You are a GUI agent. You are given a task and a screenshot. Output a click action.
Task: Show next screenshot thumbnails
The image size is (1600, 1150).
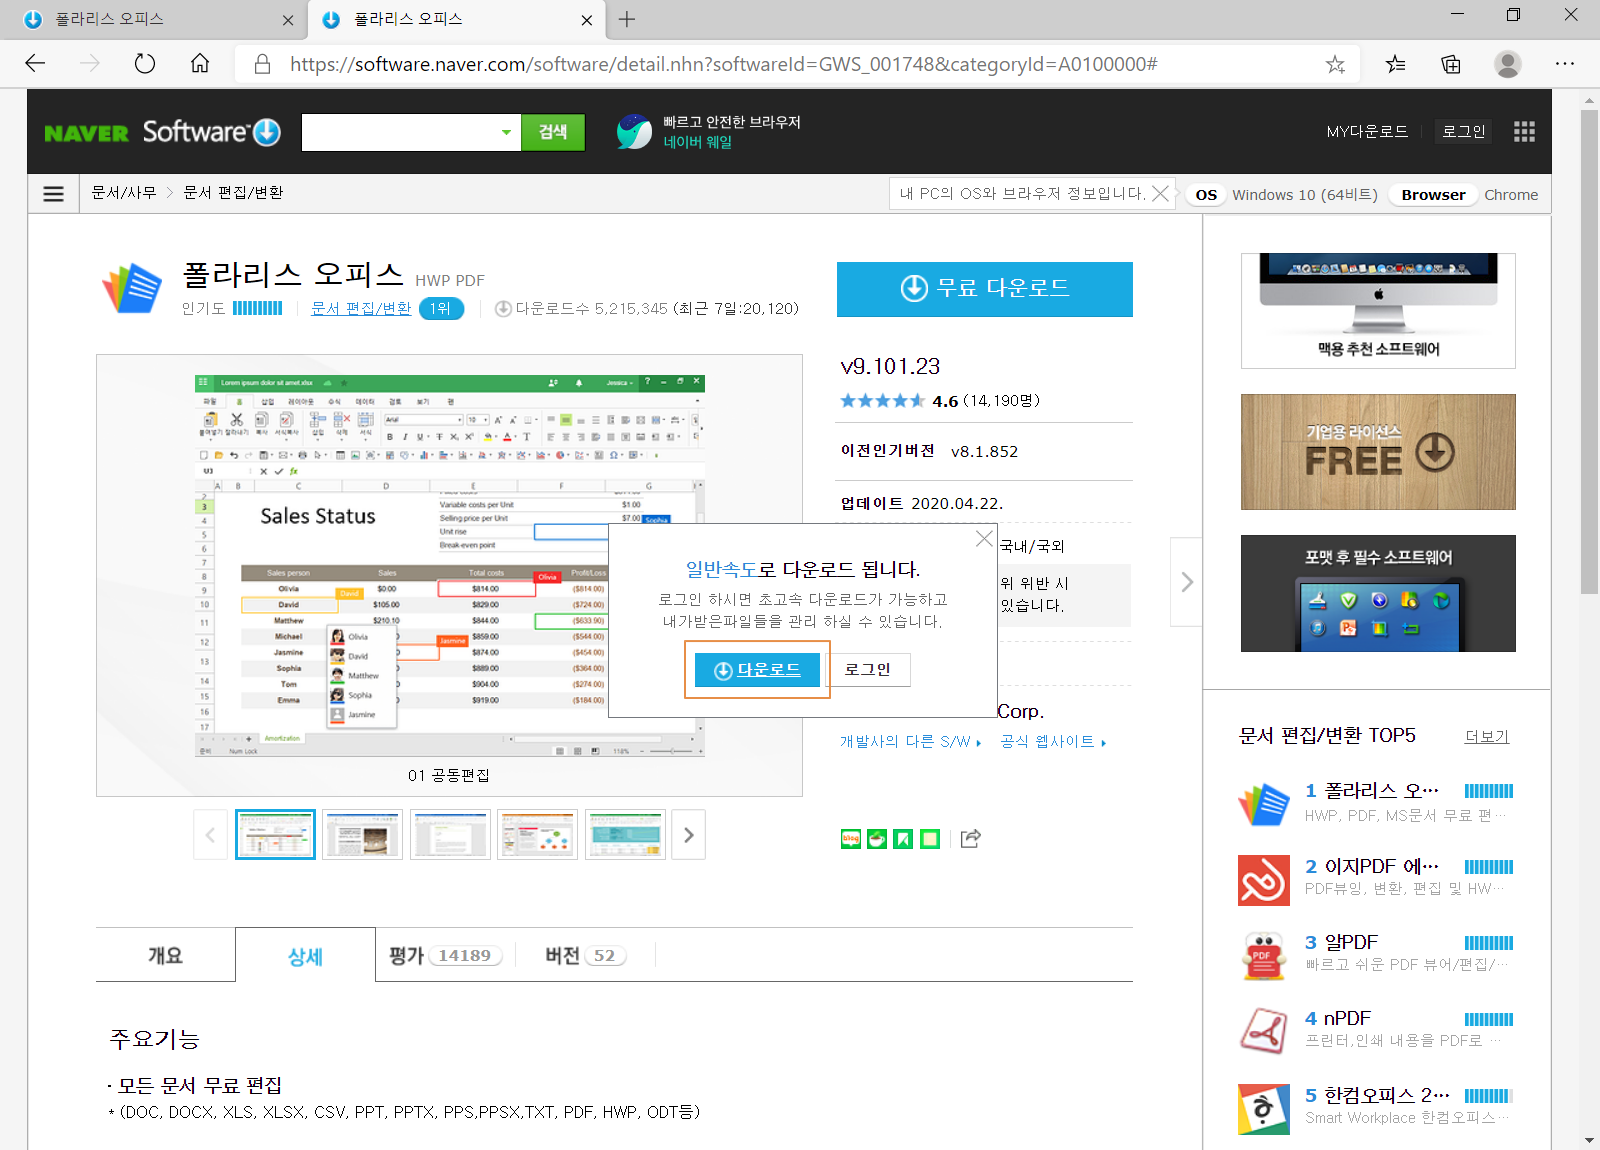pyautogui.click(x=688, y=835)
